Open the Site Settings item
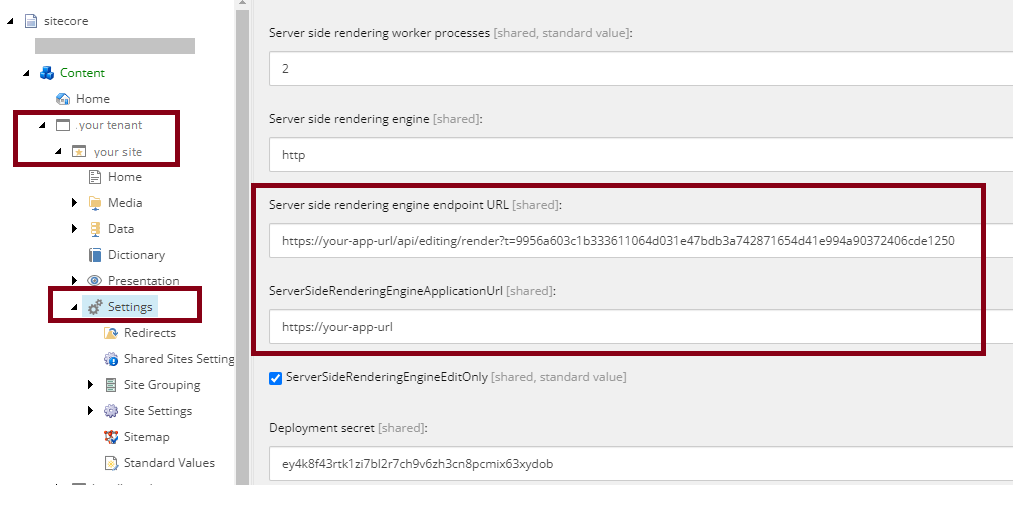1013x525 pixels. (157, 411)
